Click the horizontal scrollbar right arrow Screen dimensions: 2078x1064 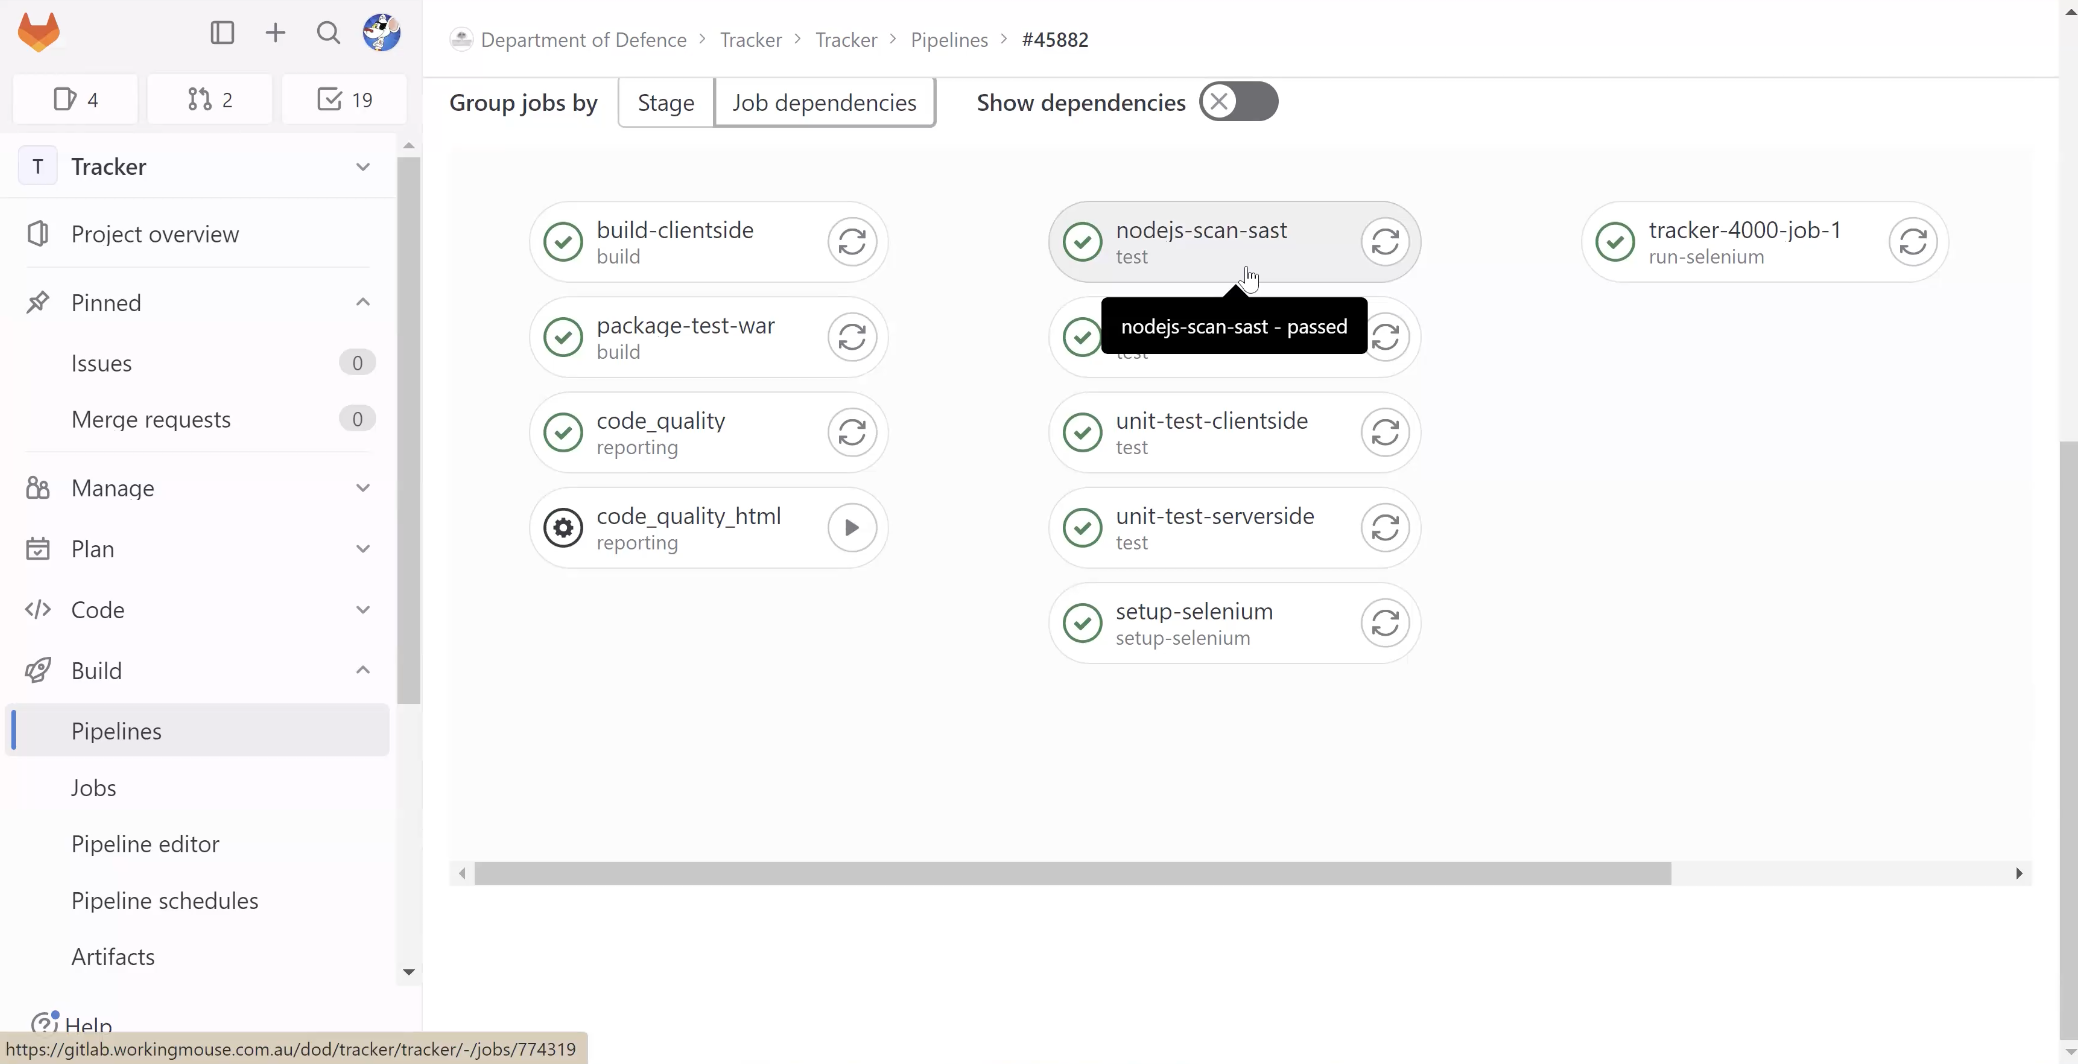tap(2018, 872)
